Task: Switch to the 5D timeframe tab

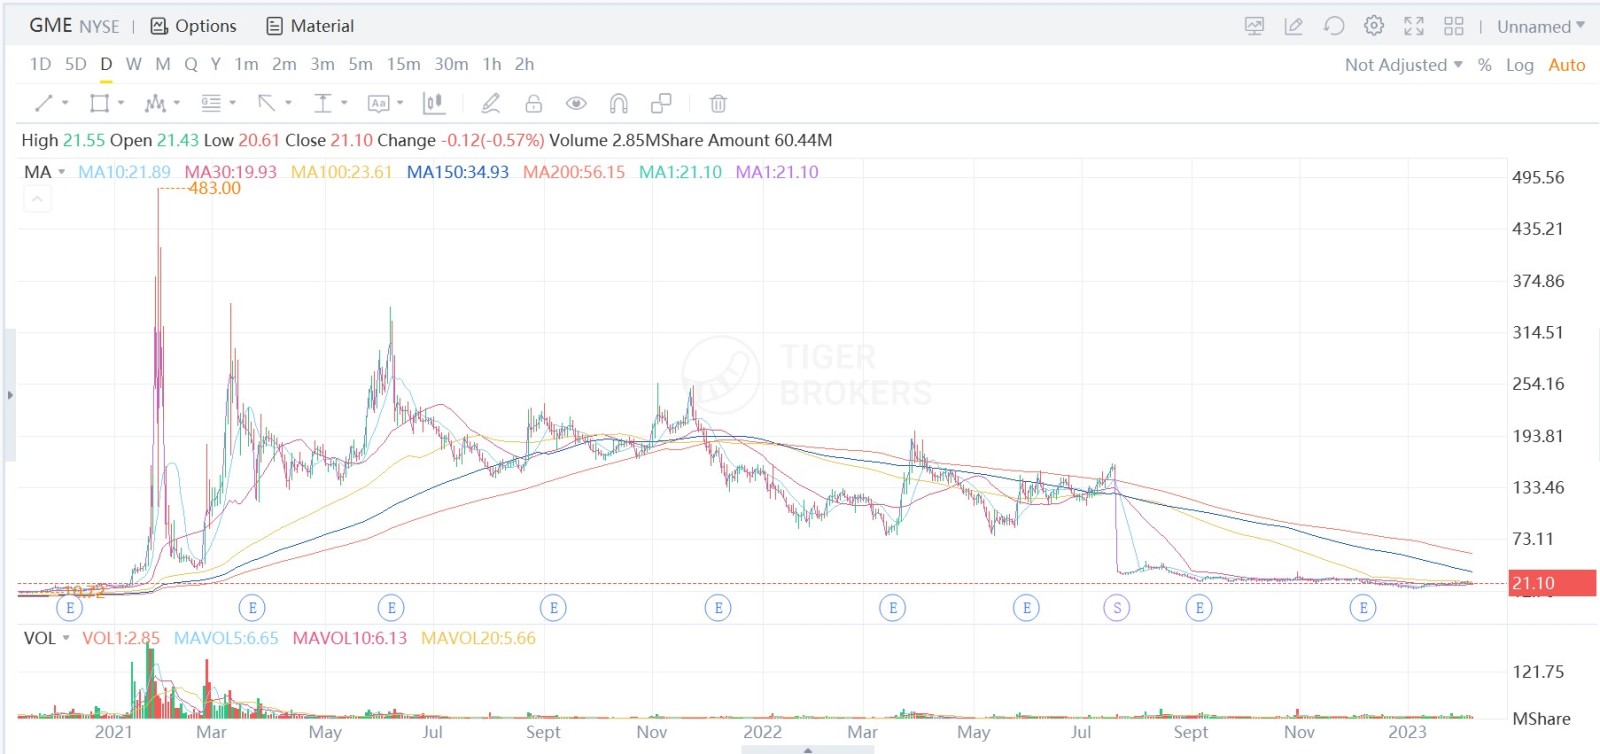Action: pos(76,64)
